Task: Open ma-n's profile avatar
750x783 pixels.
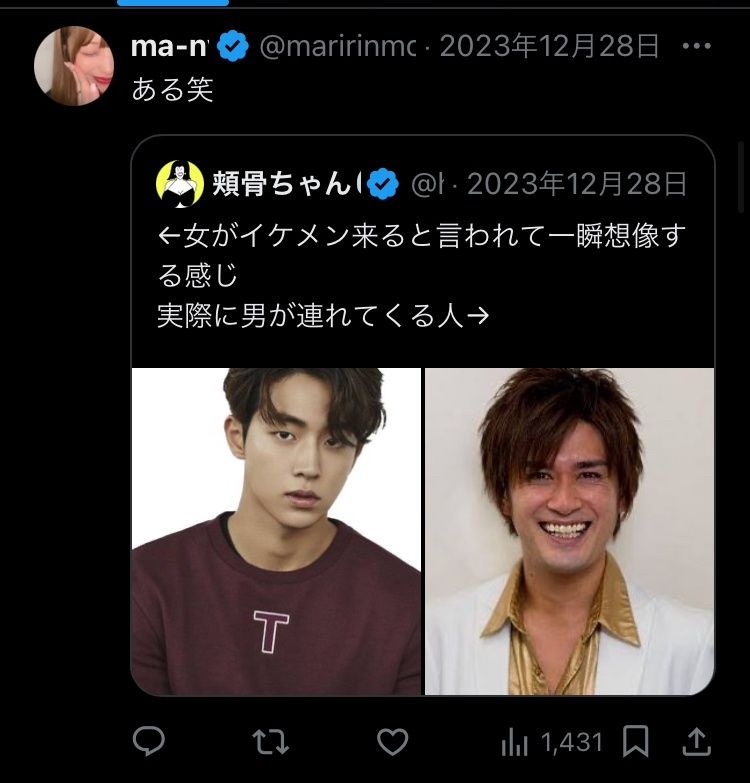Action: pos(74,66)
